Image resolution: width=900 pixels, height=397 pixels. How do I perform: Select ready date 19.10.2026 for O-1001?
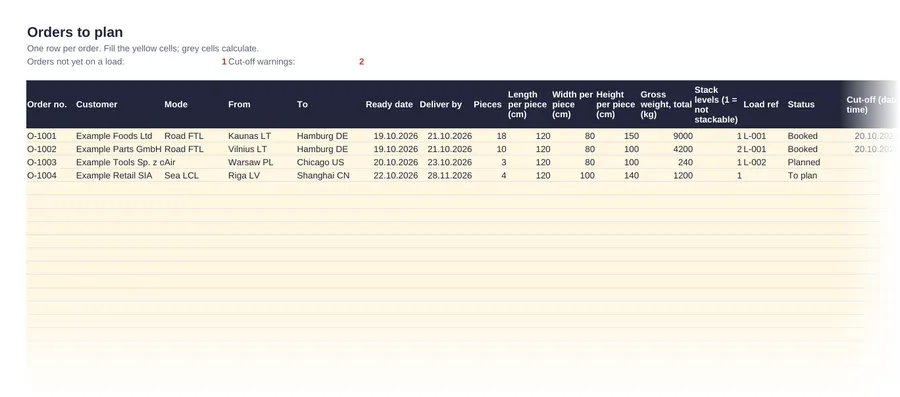click(x=395, y=136)
